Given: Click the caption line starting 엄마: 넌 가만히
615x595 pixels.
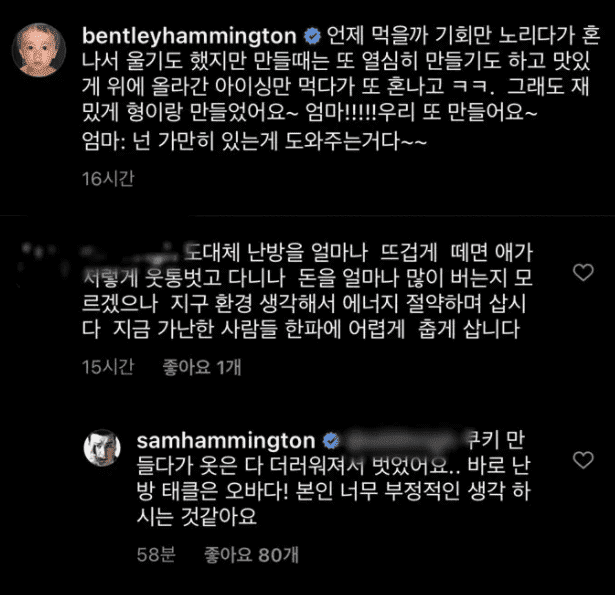Looking at the screenshot, I should [254, 141].
